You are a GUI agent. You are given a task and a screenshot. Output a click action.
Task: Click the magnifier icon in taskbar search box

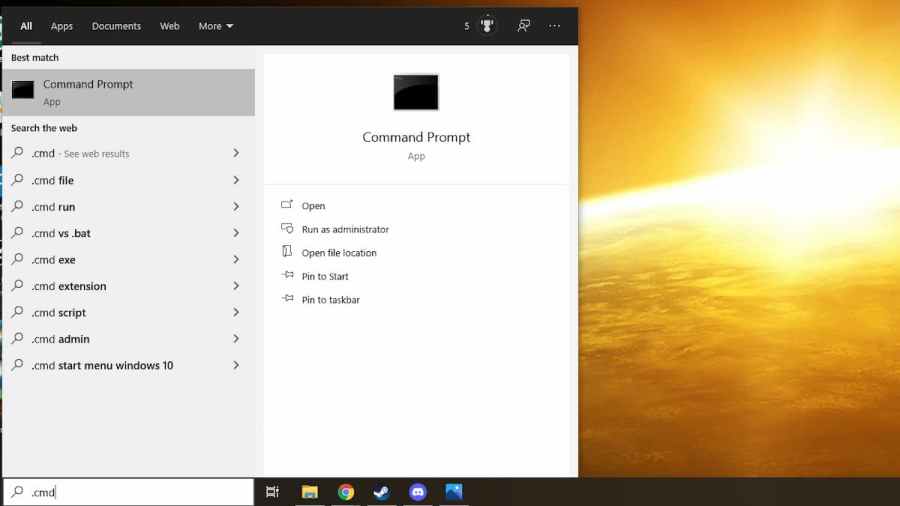[x=18, y=492]
